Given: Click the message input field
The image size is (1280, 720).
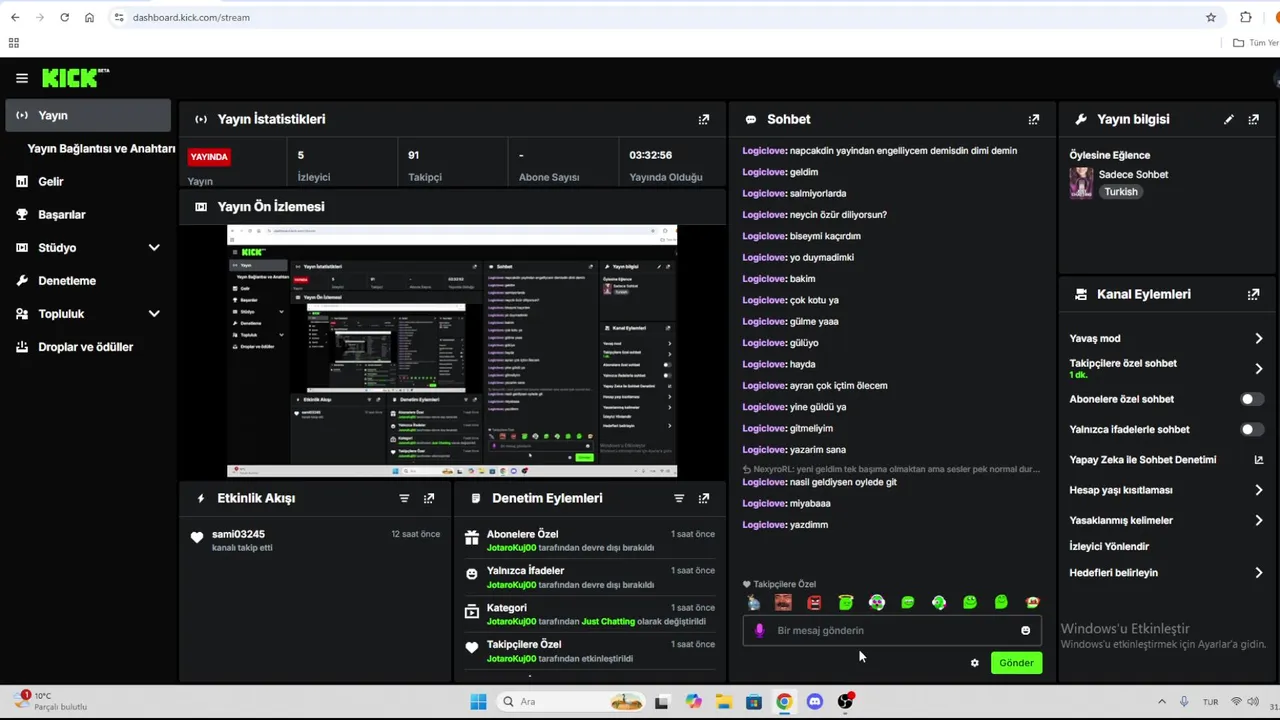Looking at the screenshot, I should (892, 630).
